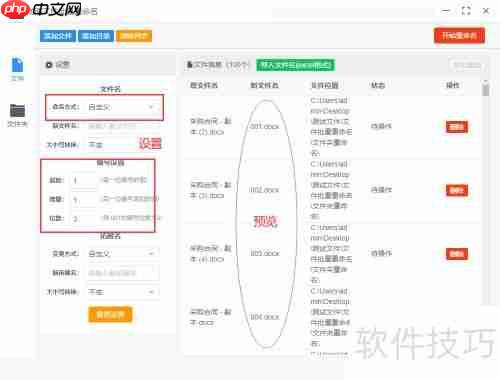Select the 002.docx new name cell

point(264,190)
